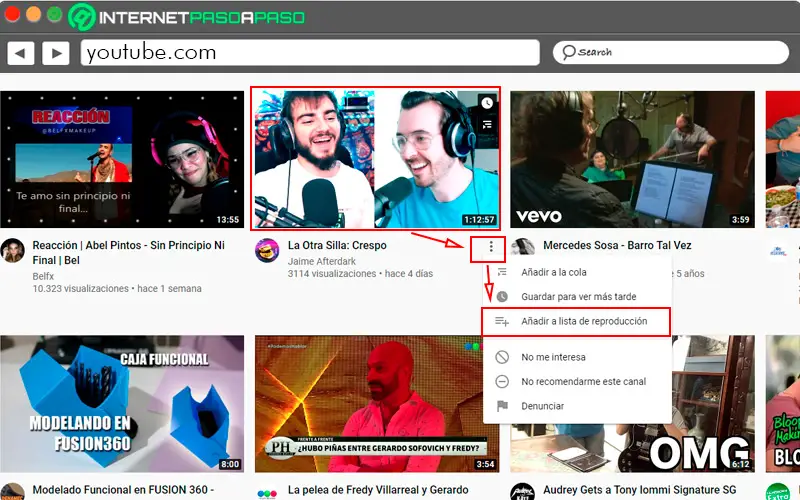Click into the Search field

(670, 52)
